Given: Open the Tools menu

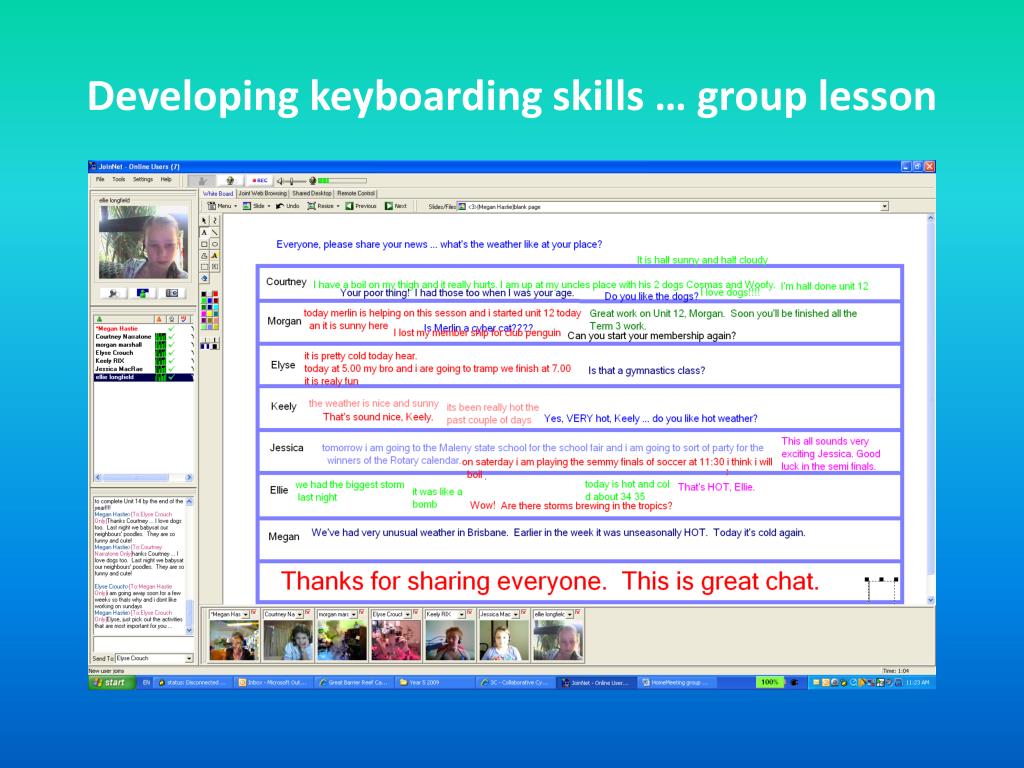Looking at the screenshot, I should click(119, 179).
